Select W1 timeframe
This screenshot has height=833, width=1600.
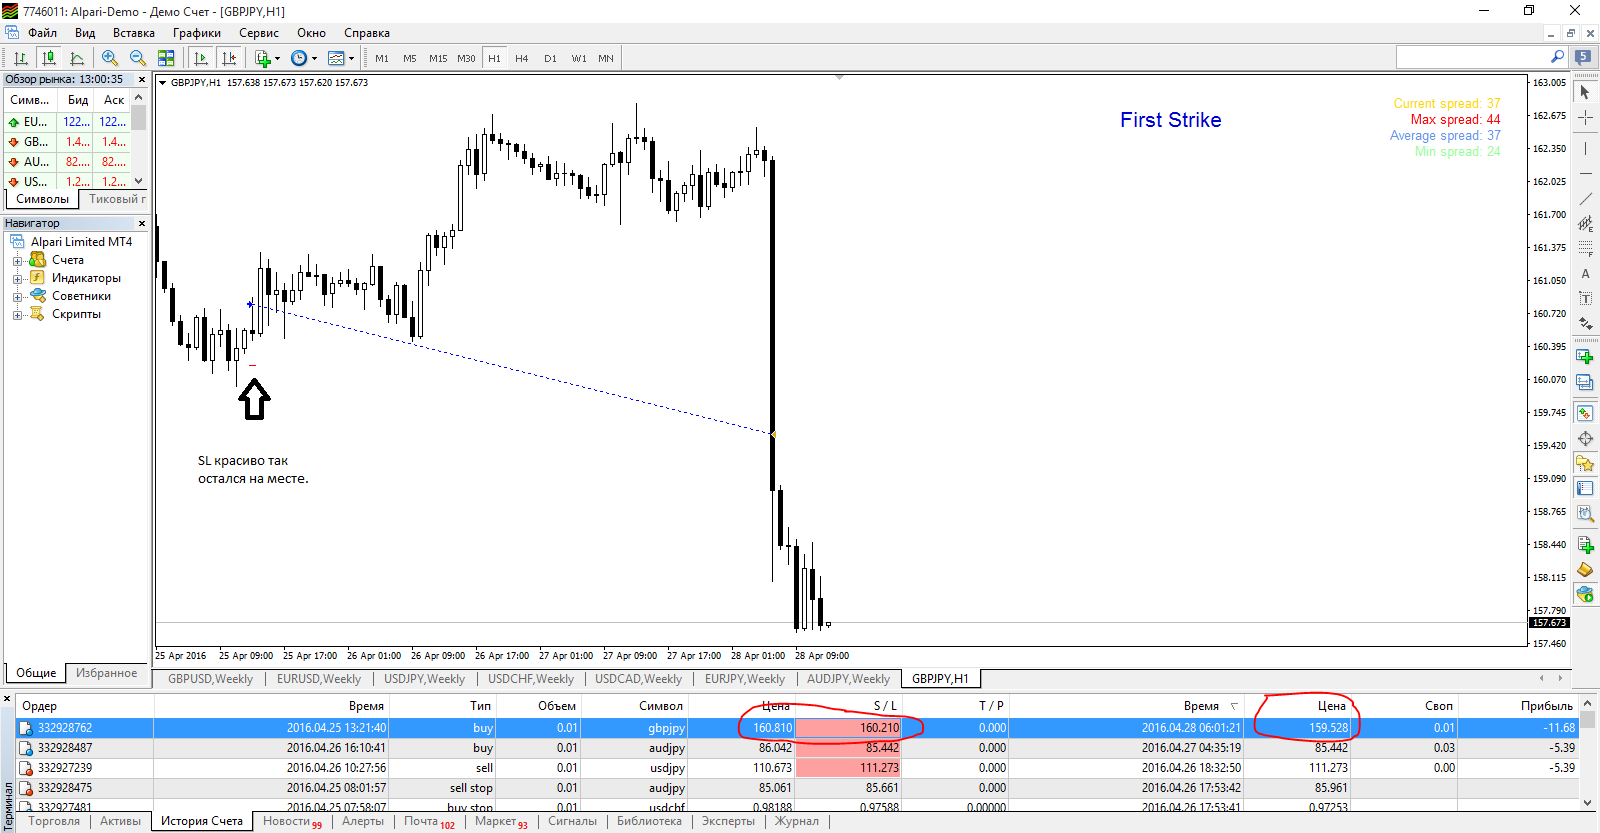pos(578,58)
